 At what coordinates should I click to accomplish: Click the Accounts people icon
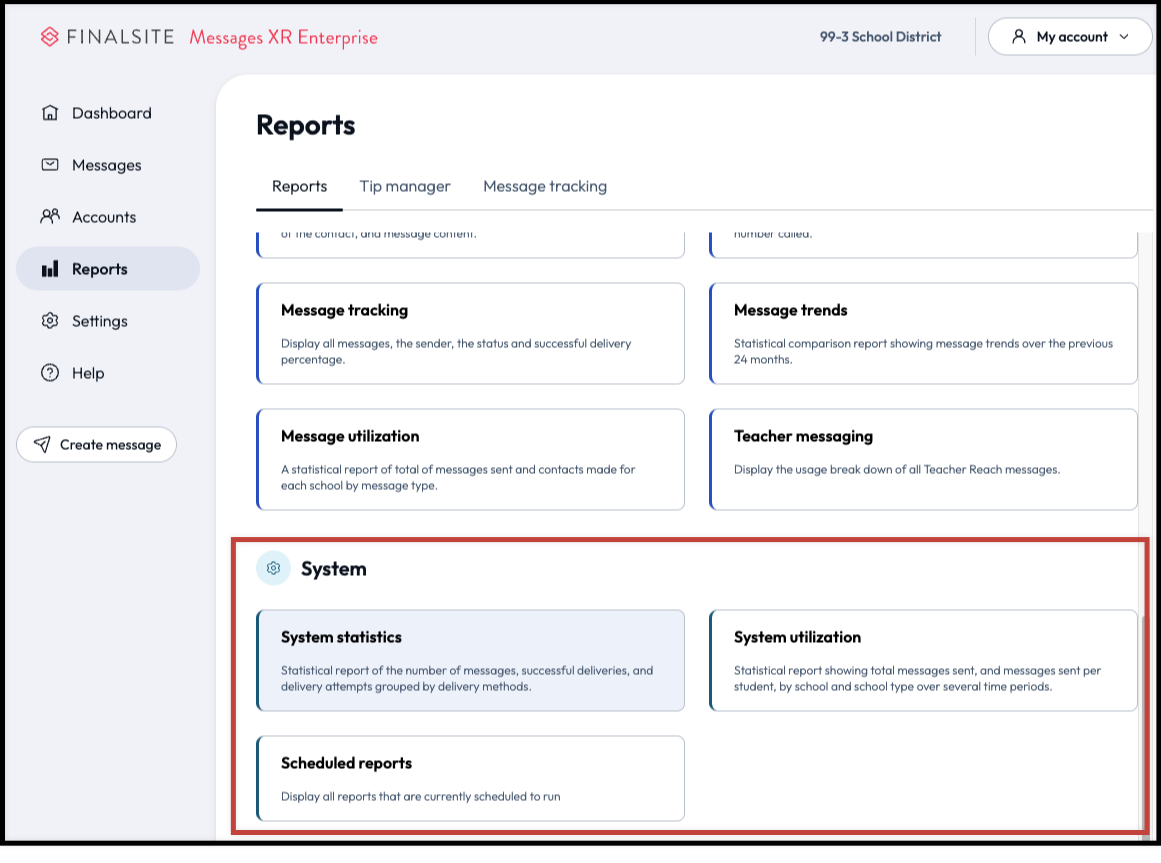pyautogui.click(x=48, y=217)
